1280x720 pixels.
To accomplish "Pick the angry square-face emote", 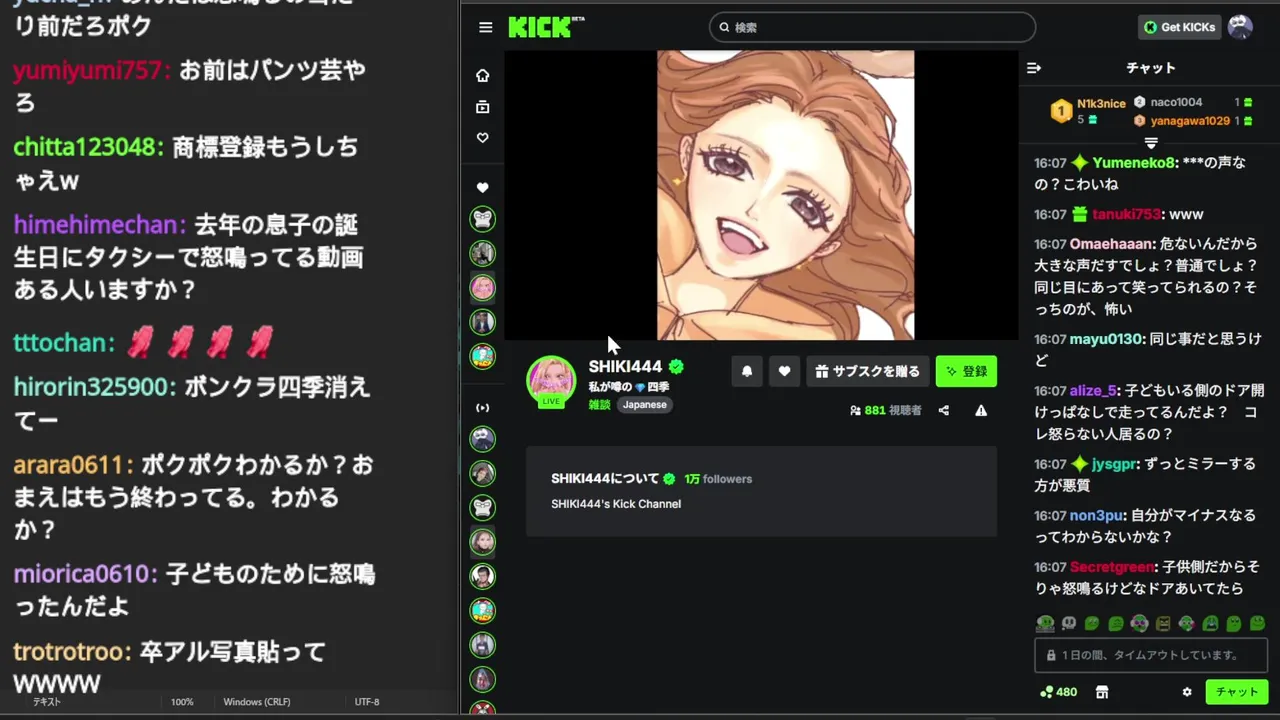I will tap(1163, 623).
